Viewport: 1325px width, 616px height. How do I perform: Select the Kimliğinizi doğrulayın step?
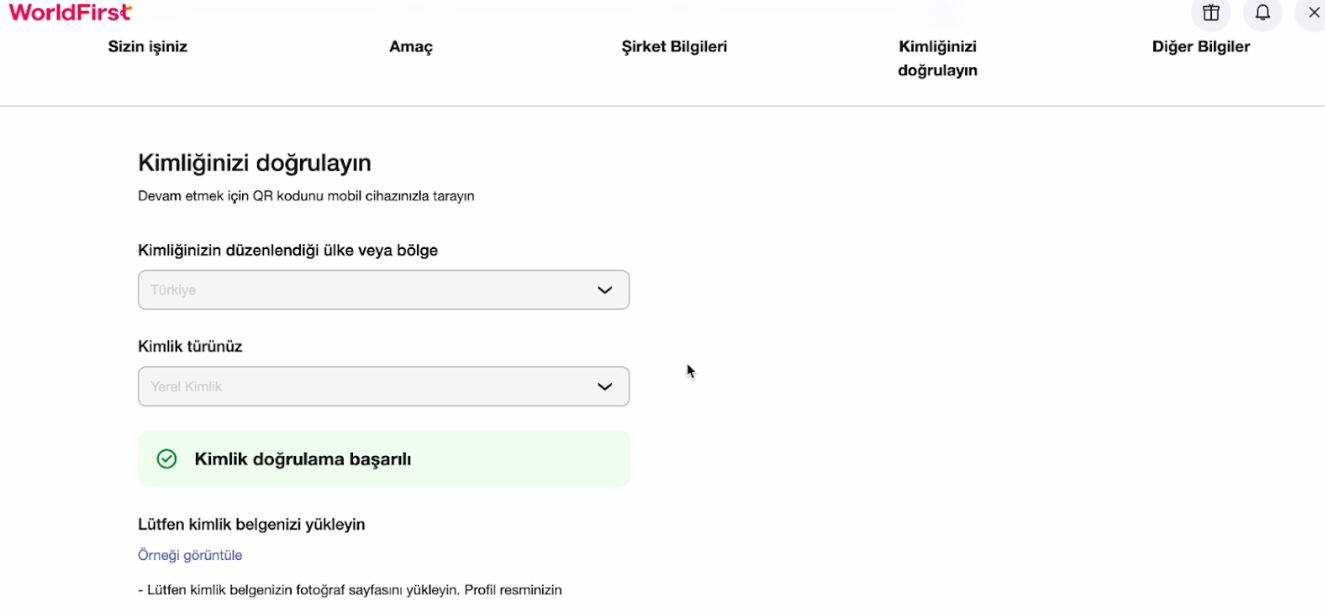pos(937,58)
